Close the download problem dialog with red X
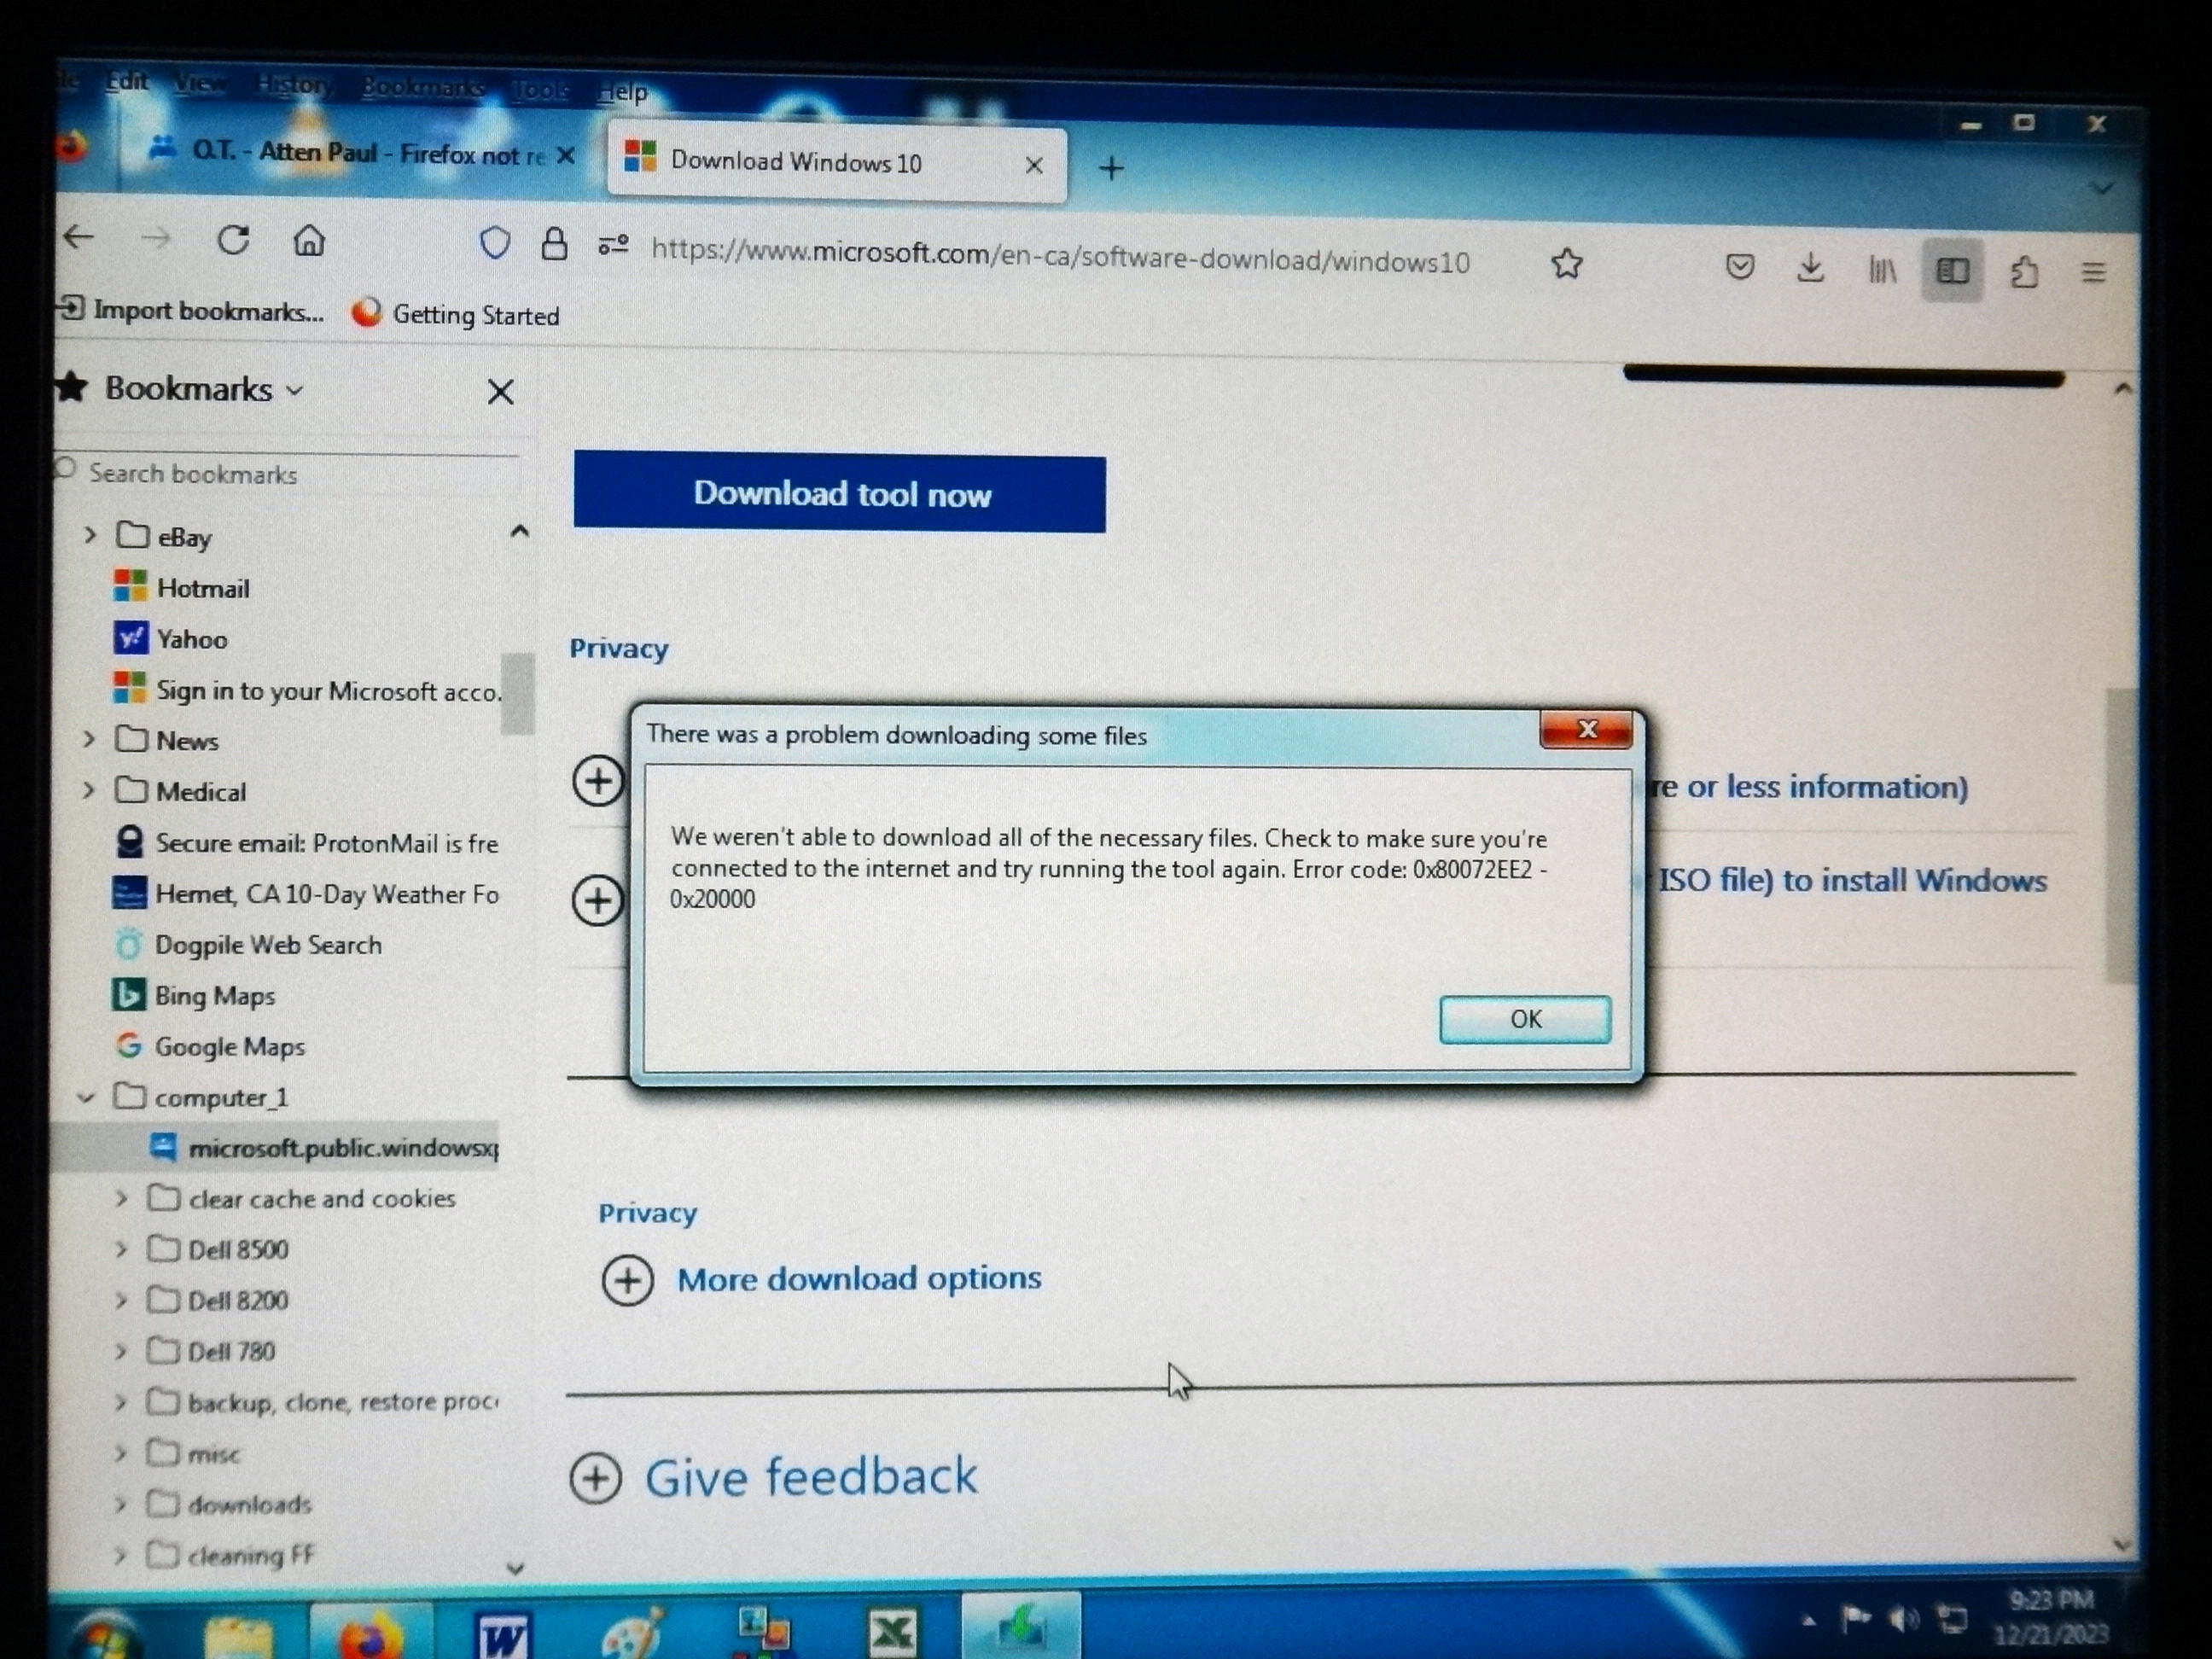The width and height of the screenshot is (2212, 1659). 1586,729
